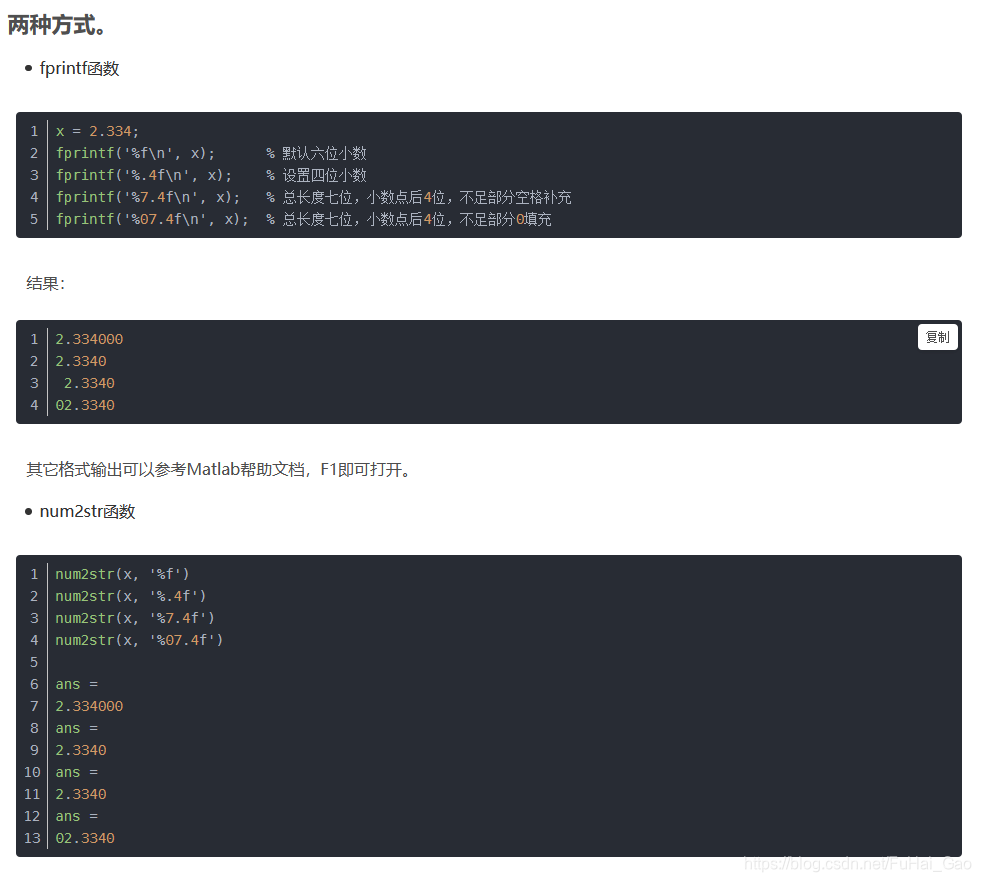
Task: Click ans = on line 10
Action: (76, 772)
